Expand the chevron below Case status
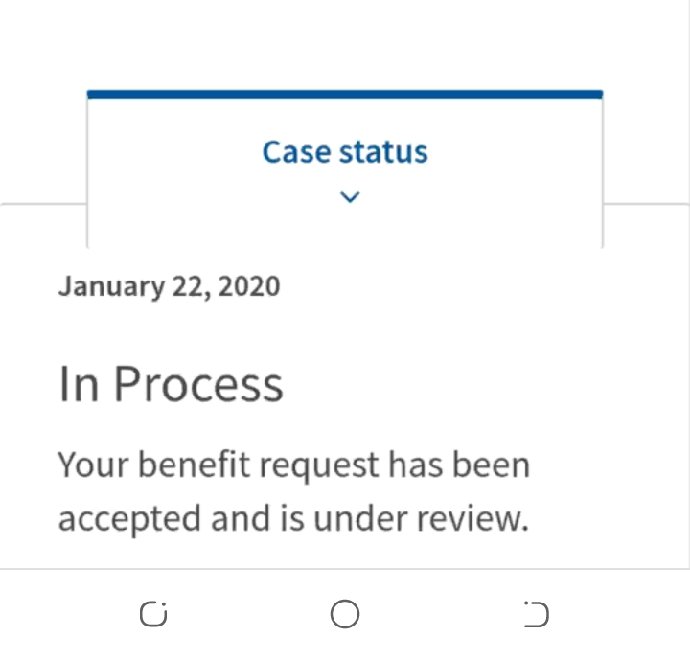 tap(350, 197)
